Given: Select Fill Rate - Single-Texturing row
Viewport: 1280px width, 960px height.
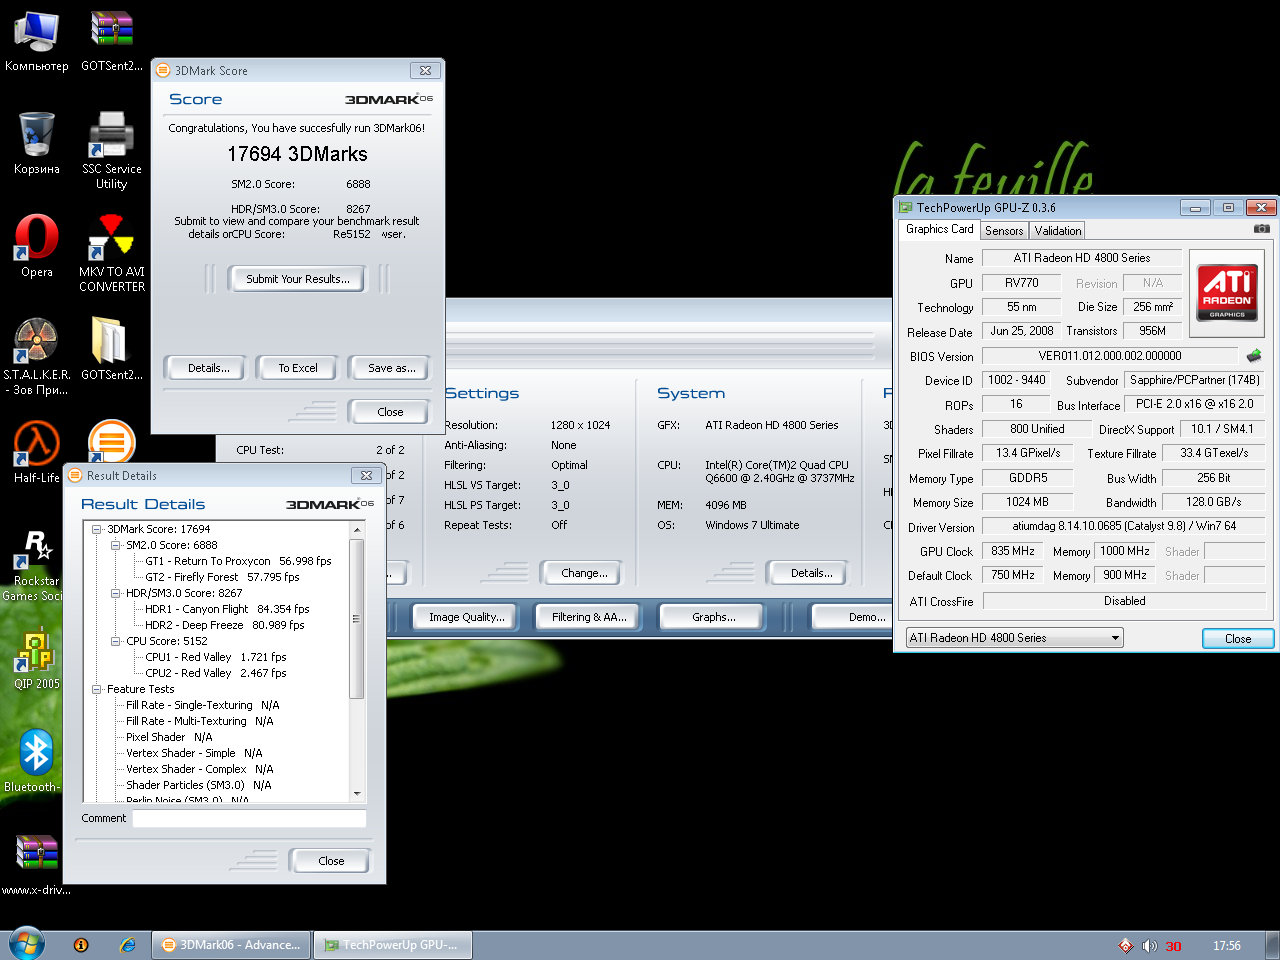Looking at the screenshot, I should pos(203,705).
